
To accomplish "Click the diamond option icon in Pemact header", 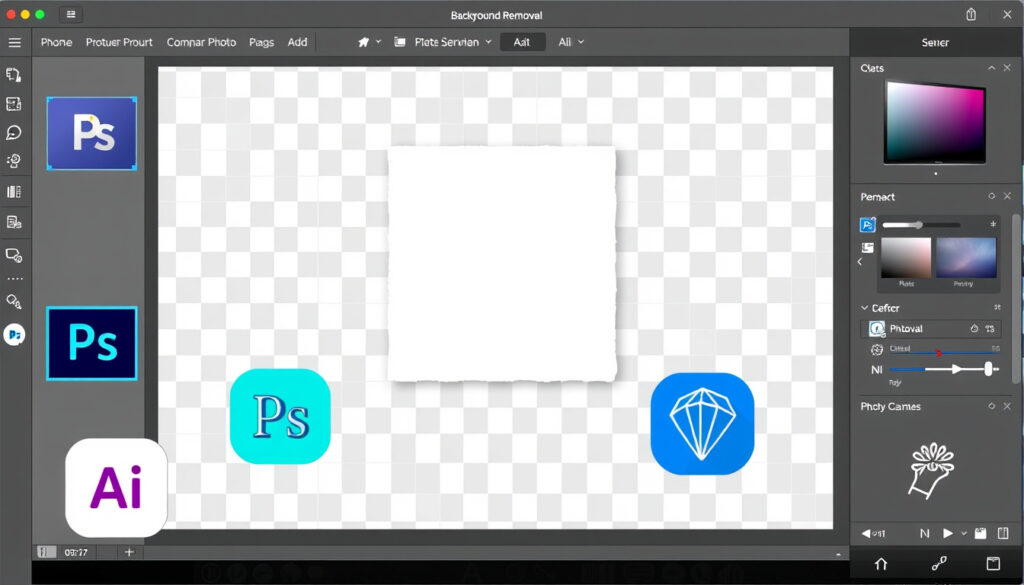I will click(x=991, y=197).
